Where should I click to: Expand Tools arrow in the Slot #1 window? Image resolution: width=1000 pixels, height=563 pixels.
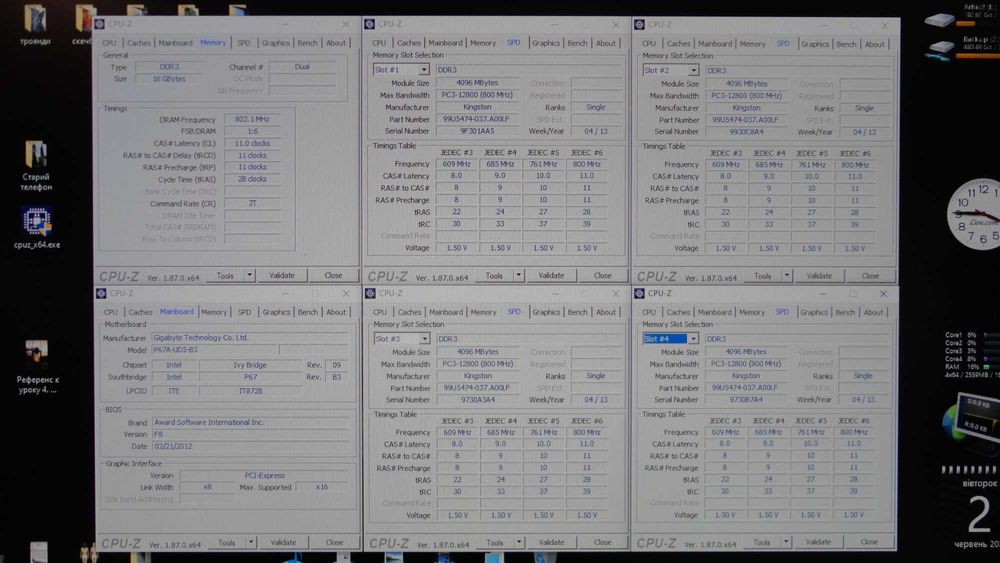(x=518, y=275)
